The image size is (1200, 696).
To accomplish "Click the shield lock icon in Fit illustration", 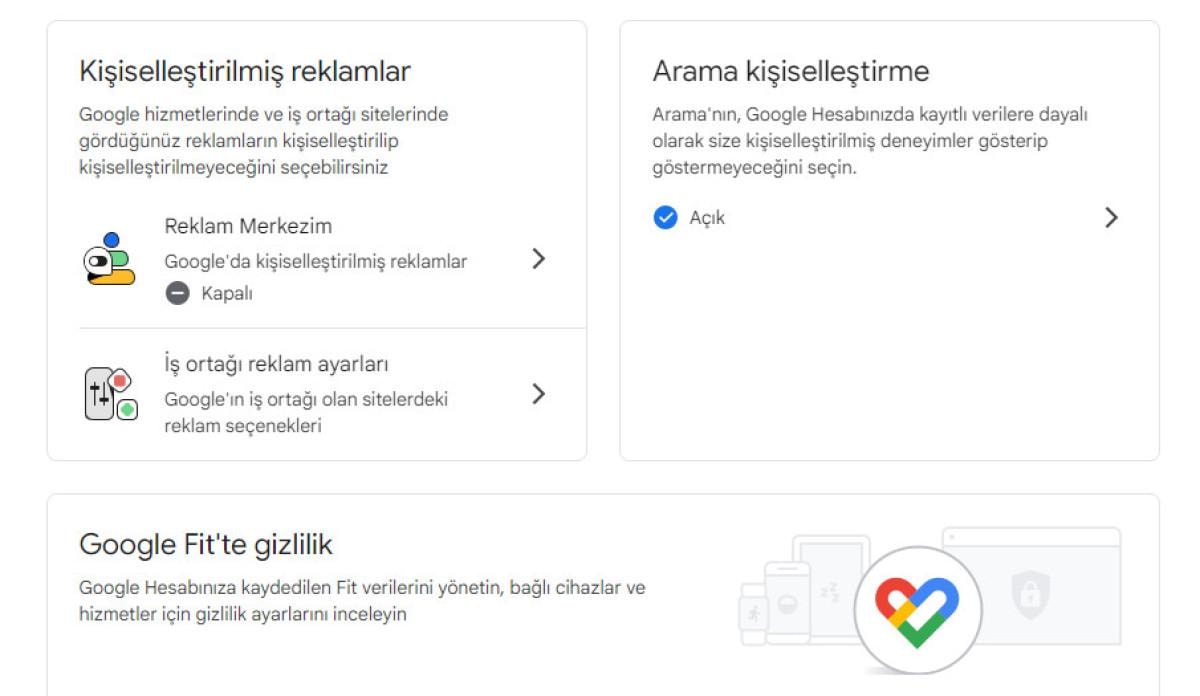I will (x=1029, y=595).
